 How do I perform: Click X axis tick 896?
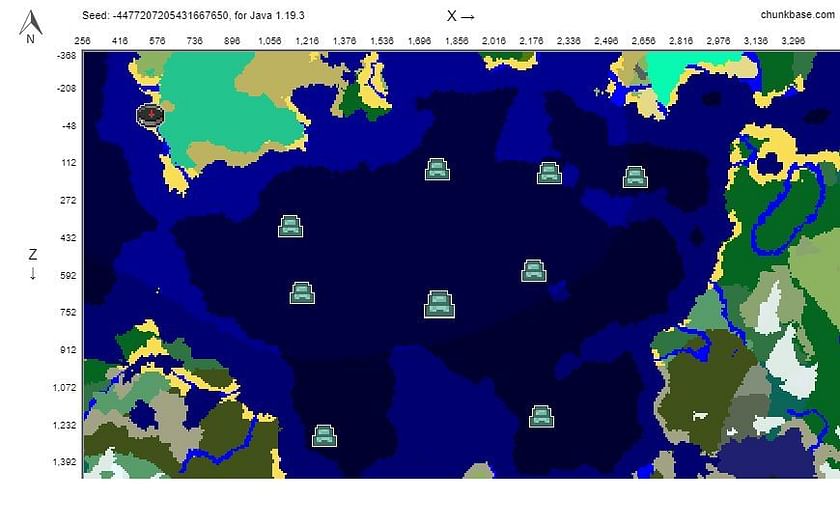pyautogui.click(x=232, y=41)
